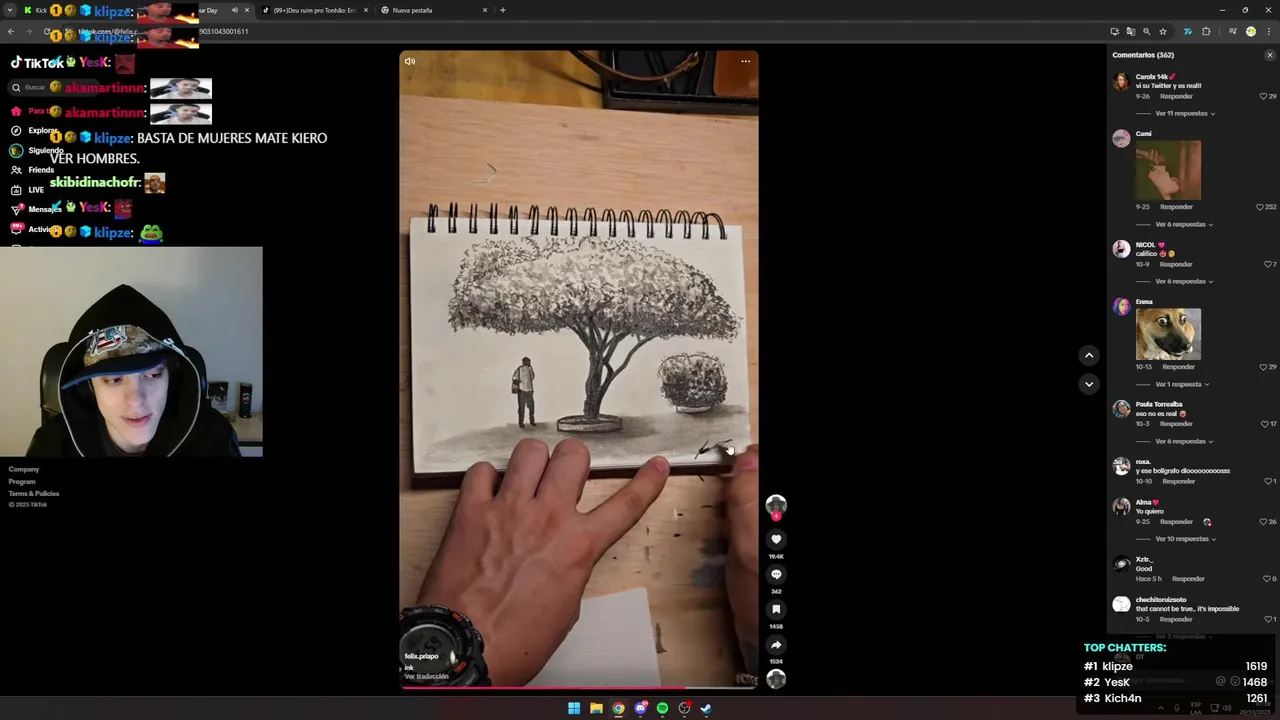The width and height of the screenshot is (1280, 720).
Task: Open the image in Cami's comment
Action: pyautogui.click(x=1168, y=170)
